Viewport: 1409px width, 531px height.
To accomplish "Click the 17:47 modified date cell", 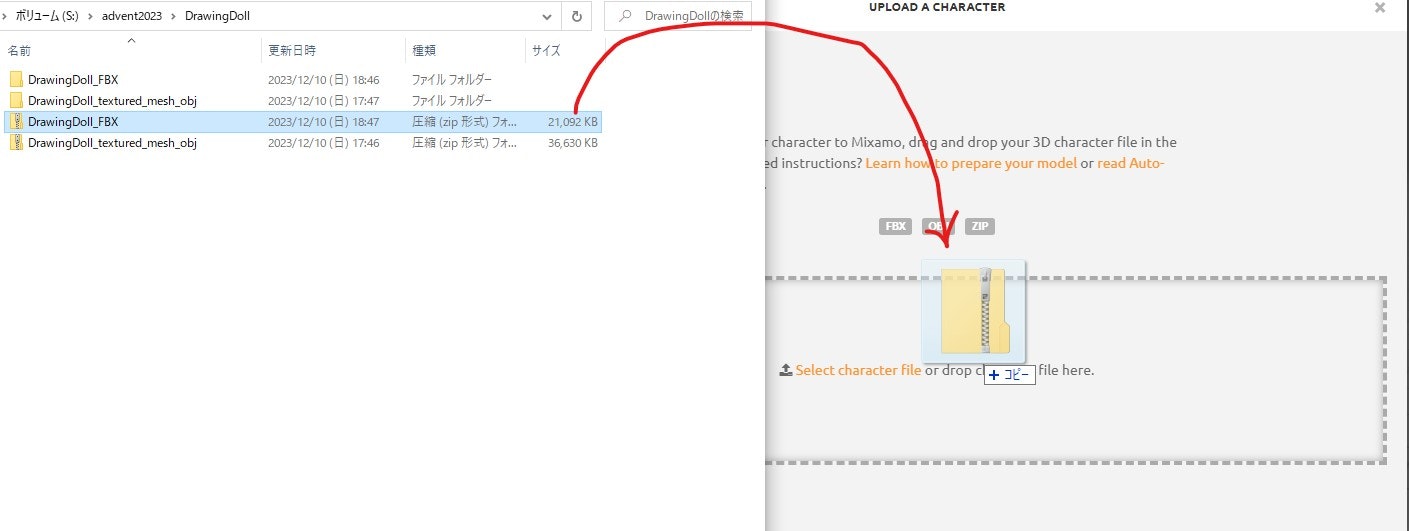I will [x=323, y=101].
